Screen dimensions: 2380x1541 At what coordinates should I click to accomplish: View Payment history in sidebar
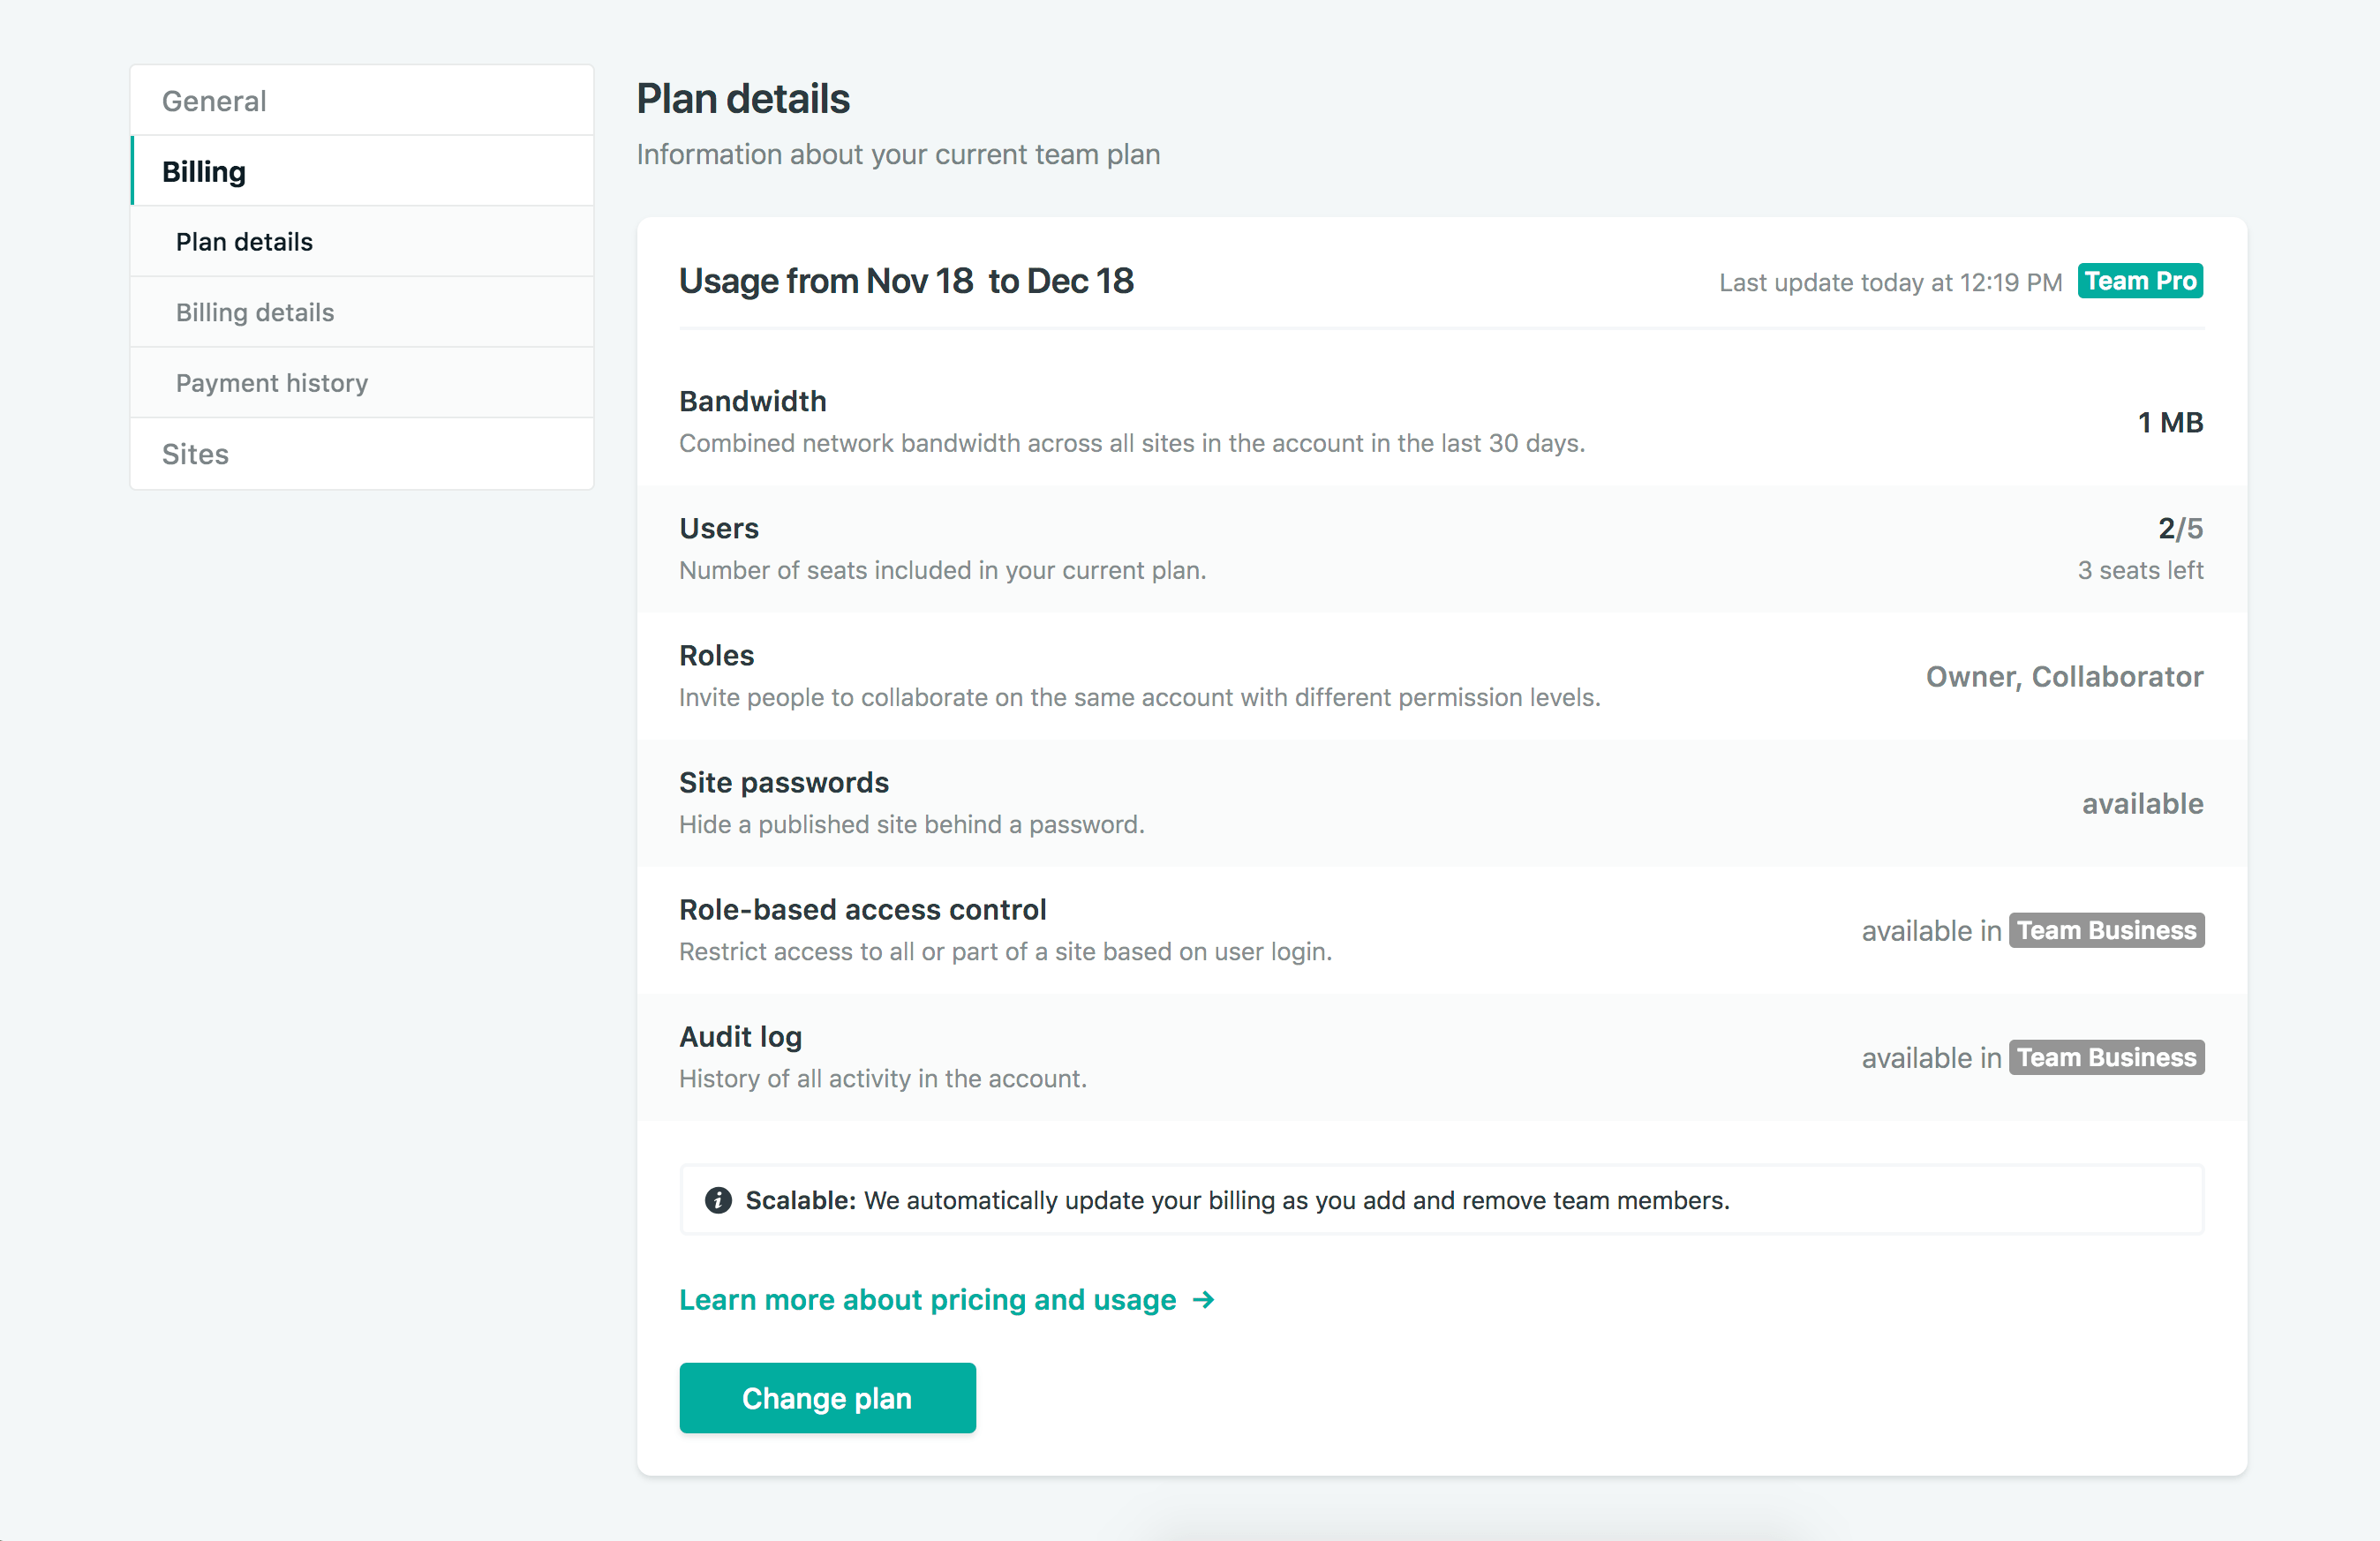272,383
